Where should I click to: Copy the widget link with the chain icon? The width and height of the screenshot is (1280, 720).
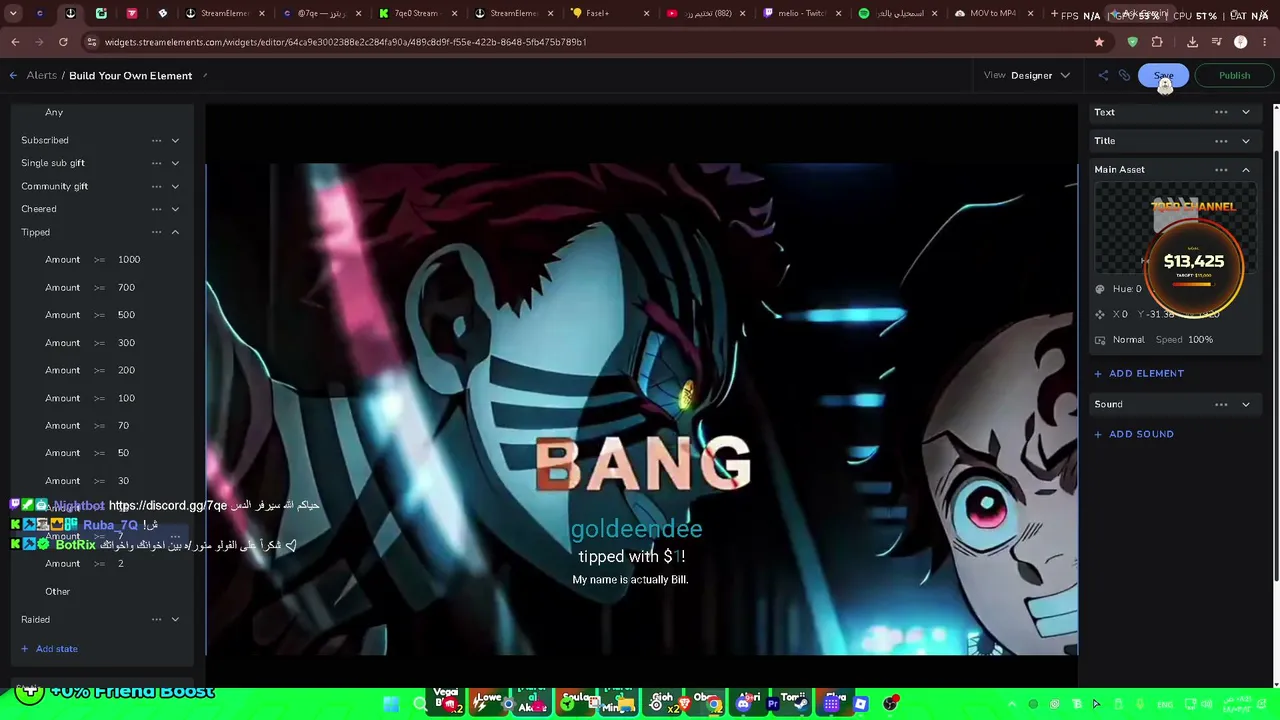pos(1124,76)
